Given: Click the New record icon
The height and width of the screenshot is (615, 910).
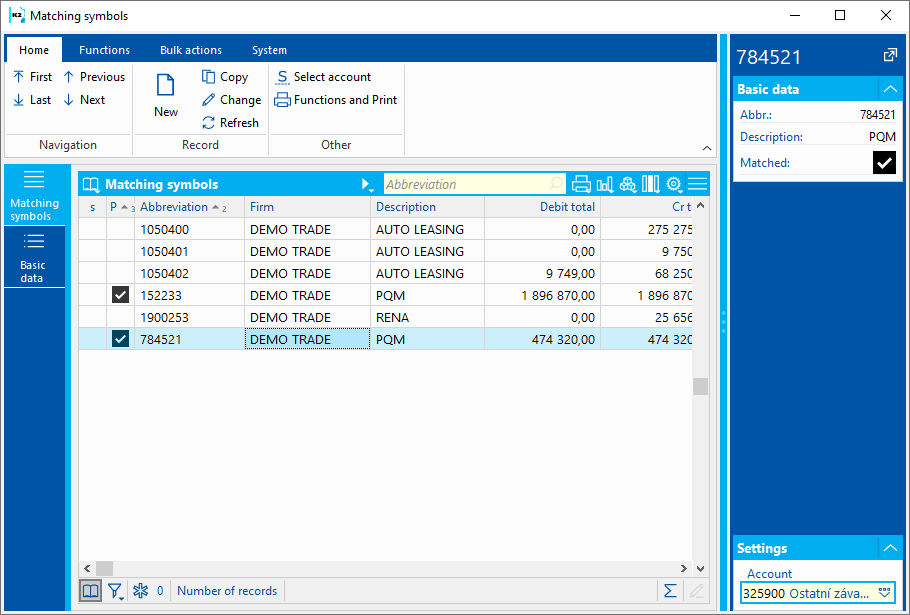Looking at the screenshot, I should [166, 95].
